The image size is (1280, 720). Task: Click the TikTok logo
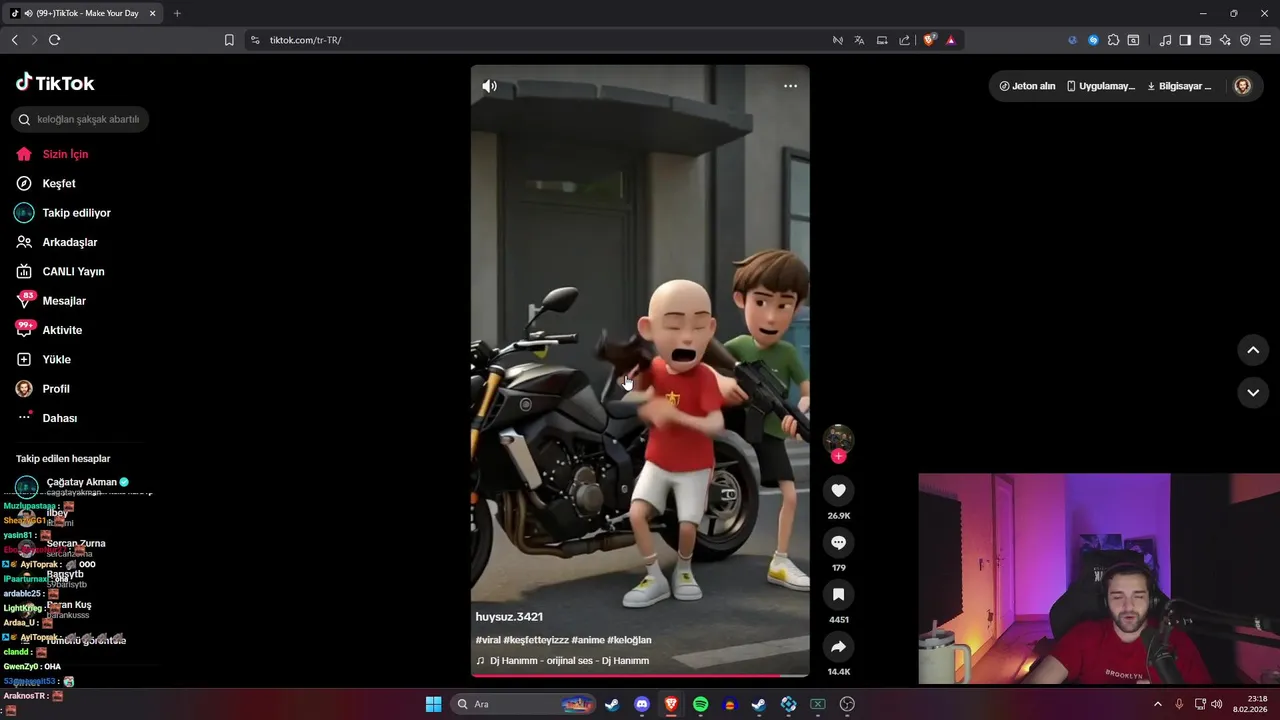click(x=55, y=83)
